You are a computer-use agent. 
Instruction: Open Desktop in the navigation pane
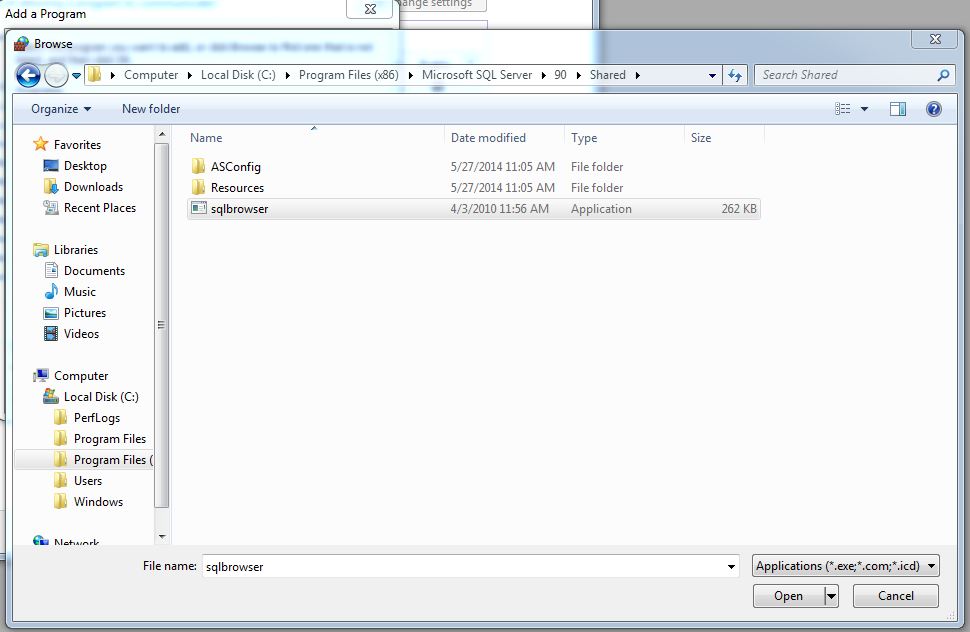pos(85,166)
